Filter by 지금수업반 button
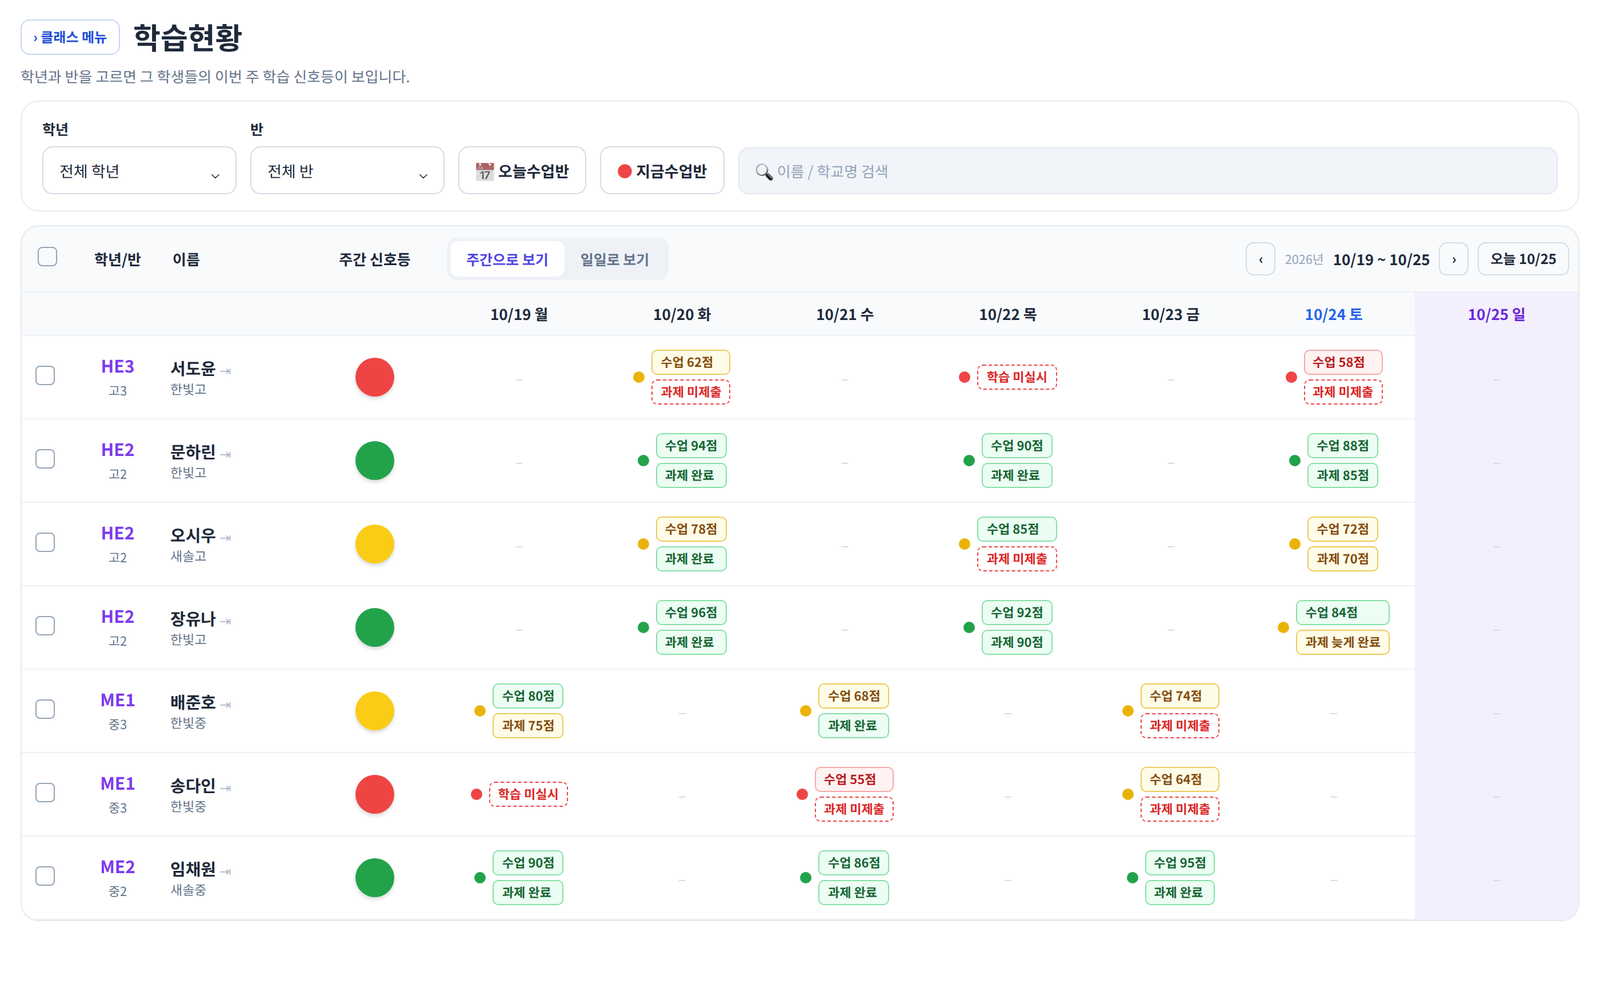This screenshot has width=1600, height=1000. (662, 171)
